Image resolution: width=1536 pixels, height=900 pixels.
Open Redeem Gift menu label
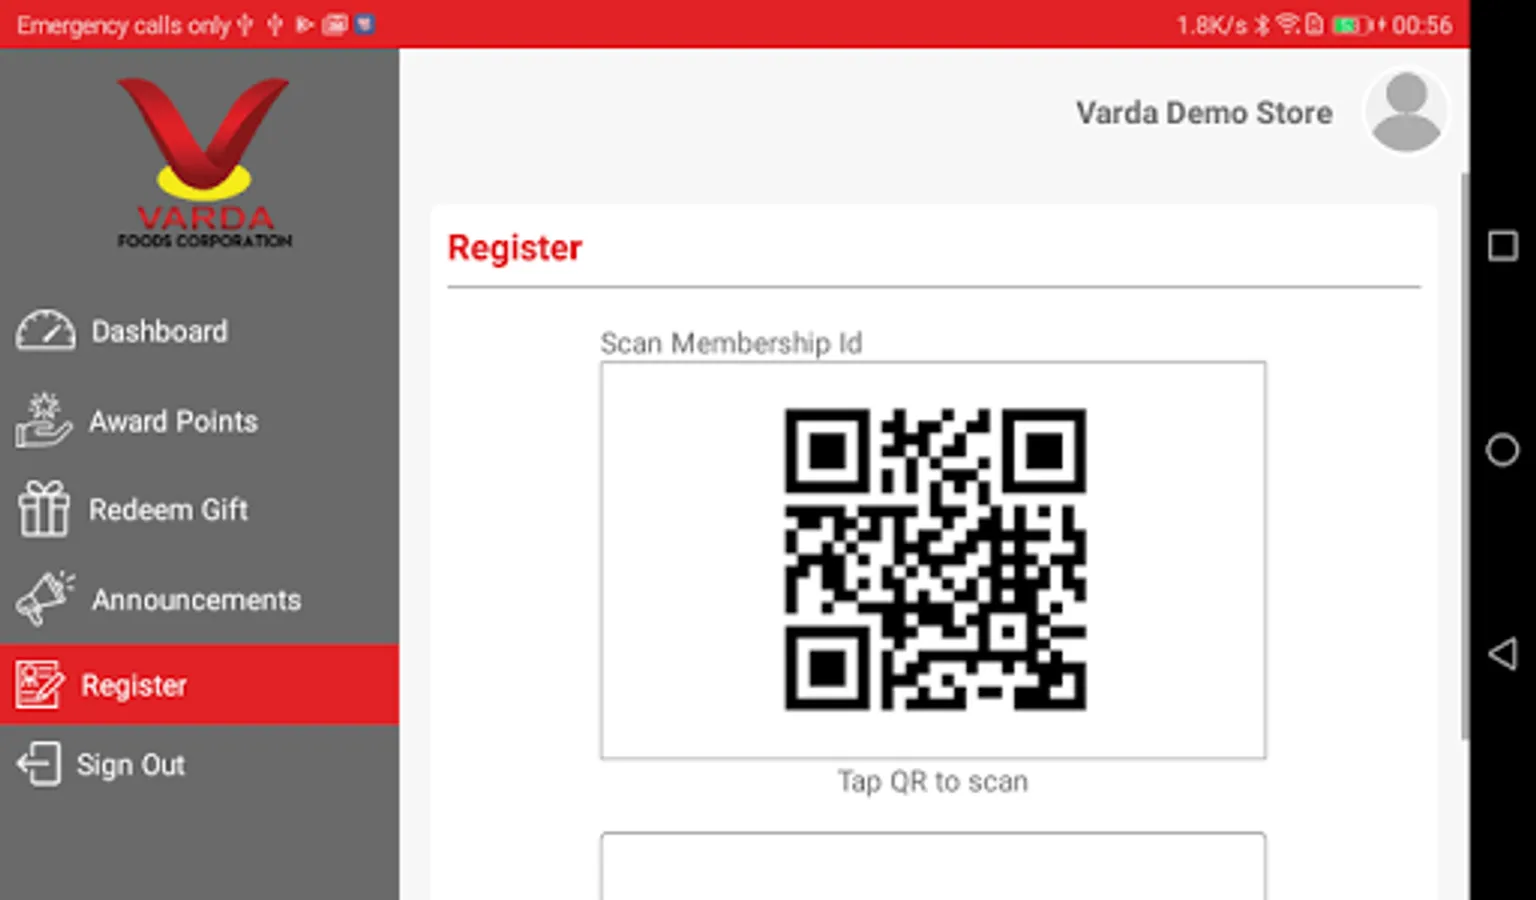tap(168, 510)
